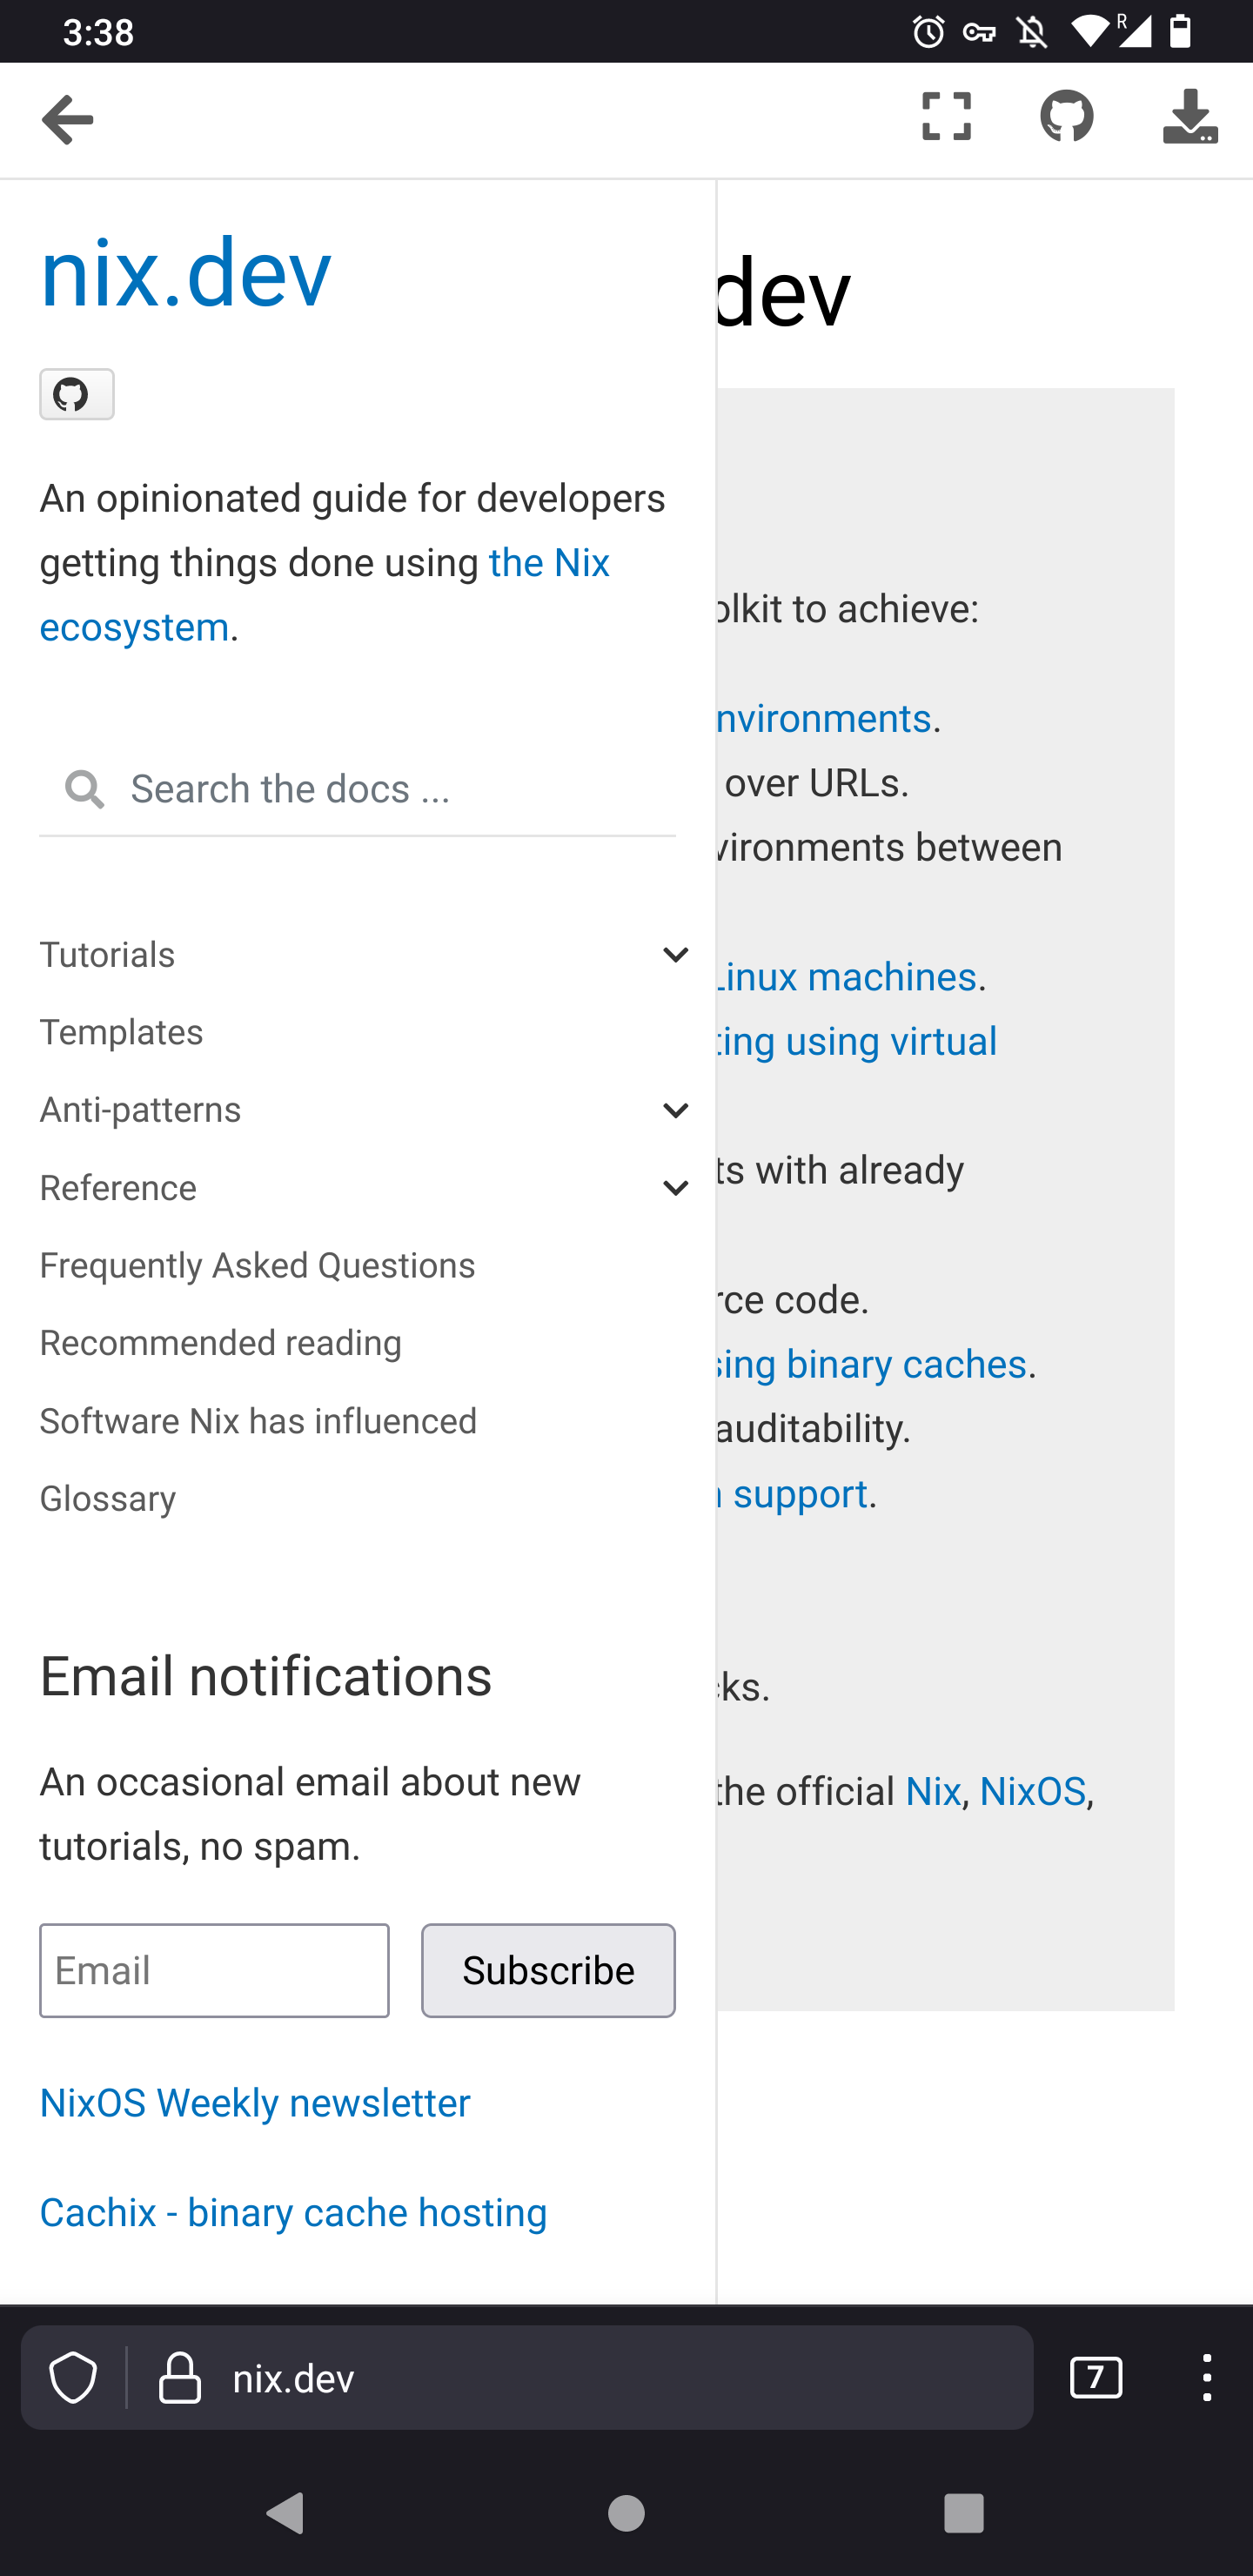Focus the Email input field
This screenshot has height=2576, width=1253.
214,1970
